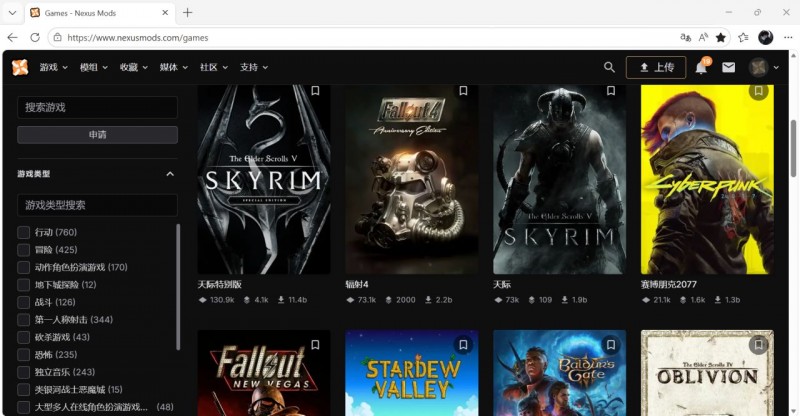This screenshot has height=416, width=800.
Task: Click the browser profile avatar
Action: (766, 37)
